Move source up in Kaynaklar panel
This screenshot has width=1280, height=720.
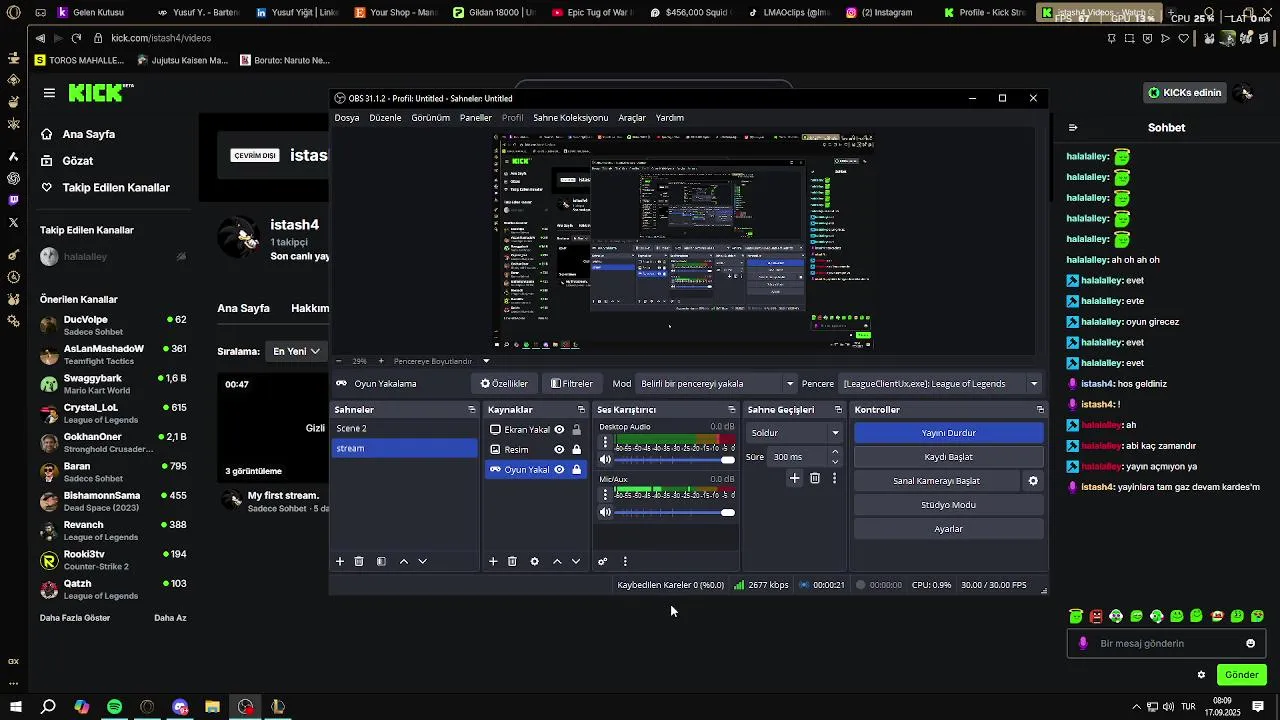point(557,562)
